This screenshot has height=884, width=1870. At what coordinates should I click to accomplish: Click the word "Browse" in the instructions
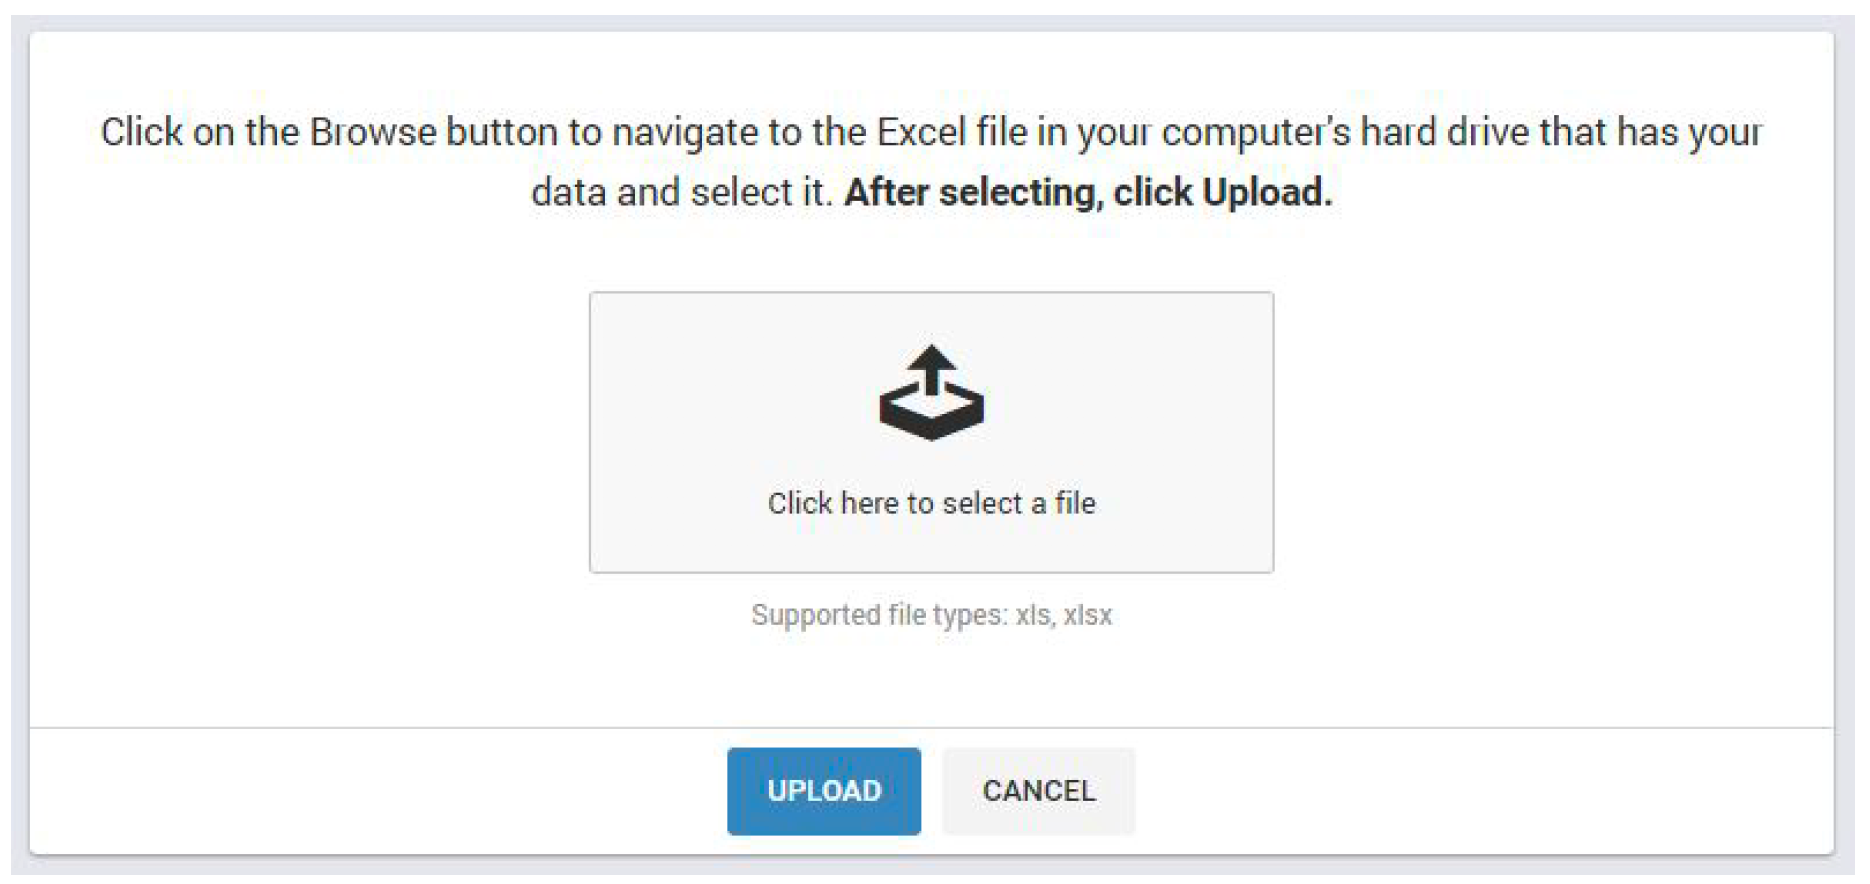[373, 132]
